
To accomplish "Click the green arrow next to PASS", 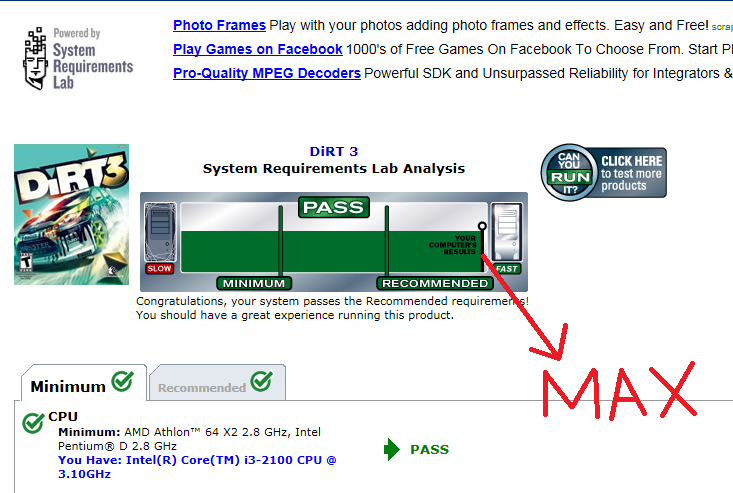I will pyautogui.click(x=392, y=450).
